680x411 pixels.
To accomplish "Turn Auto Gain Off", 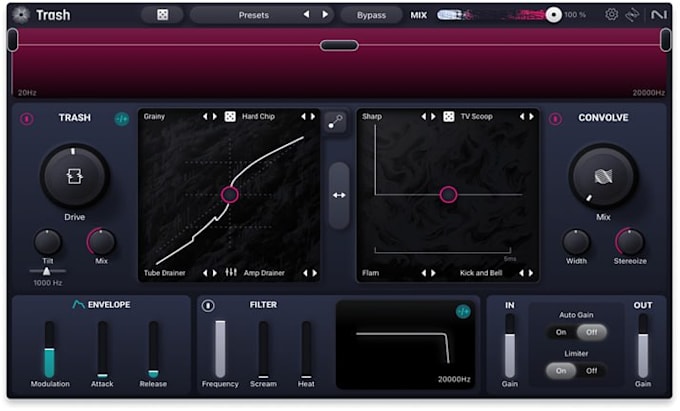I will (592, 332).
